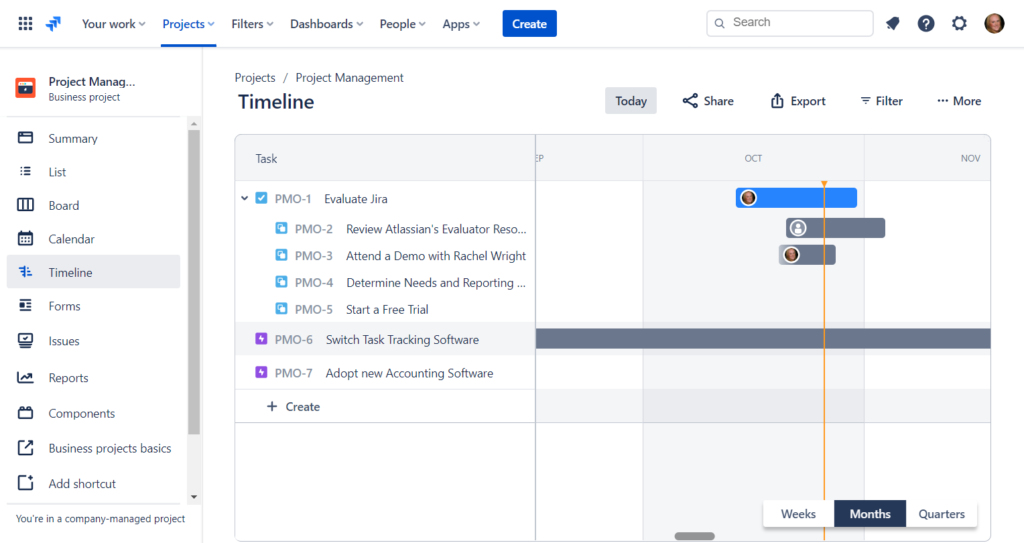1024x543 pixels.
Task: Click the blue Create button
Action: (x=529, y=24)
